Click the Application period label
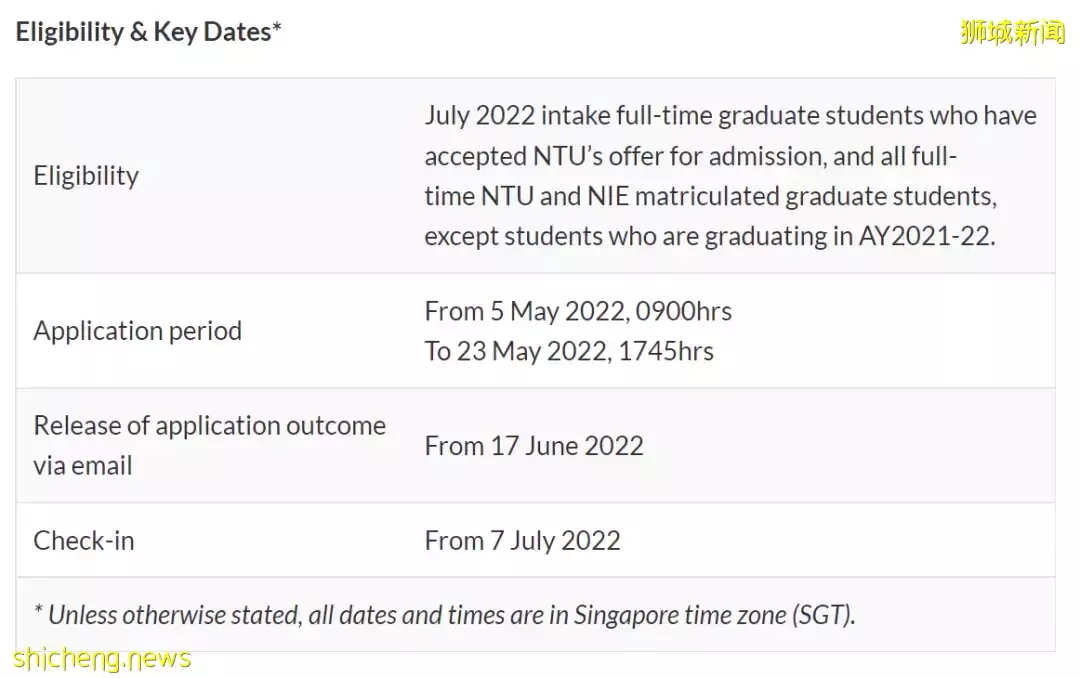Viewport: 1080px width, 678px height. point(138,331)
